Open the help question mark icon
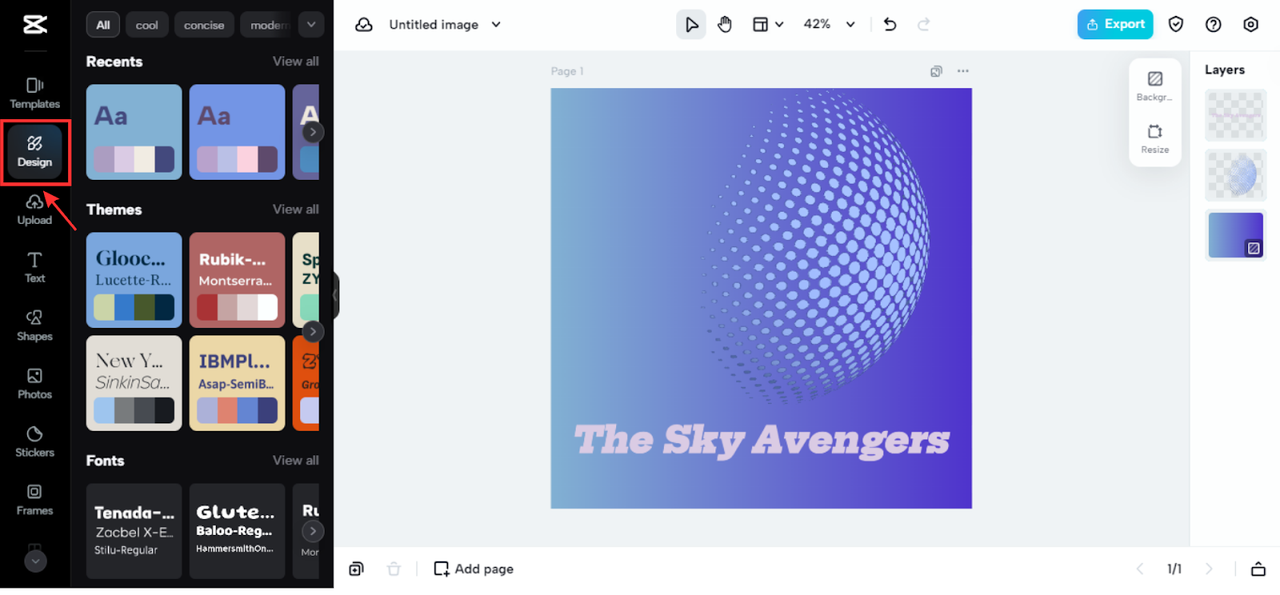This screenshot has height=595, width=1280. click(x=1213, y=25)
